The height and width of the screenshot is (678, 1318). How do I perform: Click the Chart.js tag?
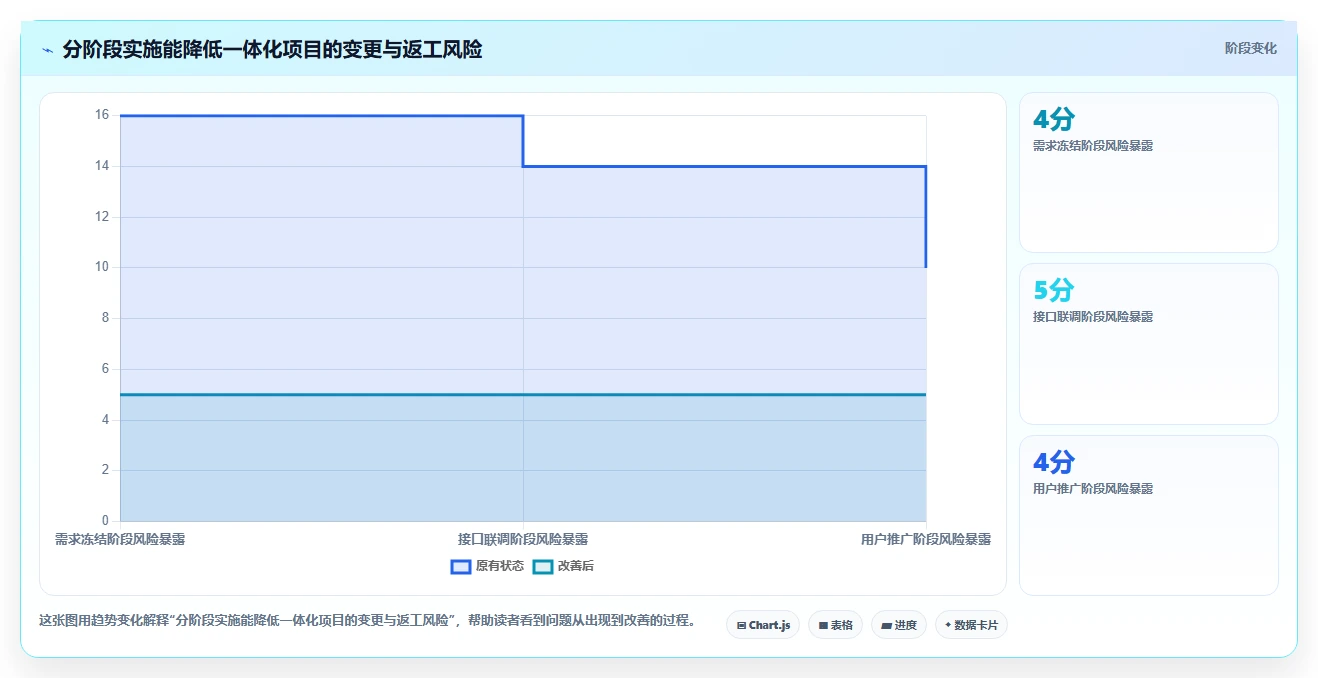pyautogui.click(x=763, y=625)
